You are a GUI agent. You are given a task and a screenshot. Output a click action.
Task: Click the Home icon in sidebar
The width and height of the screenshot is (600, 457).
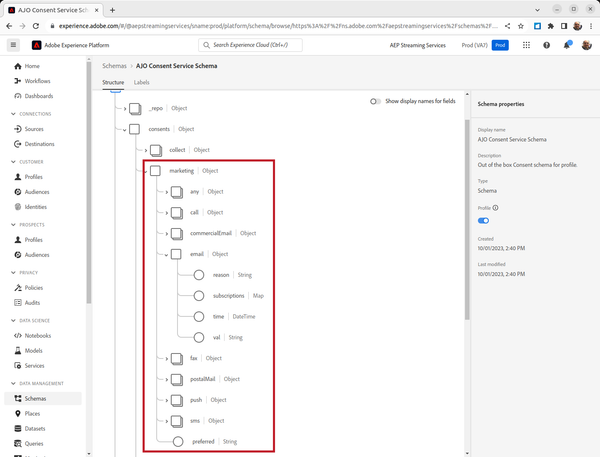(18, 66)
